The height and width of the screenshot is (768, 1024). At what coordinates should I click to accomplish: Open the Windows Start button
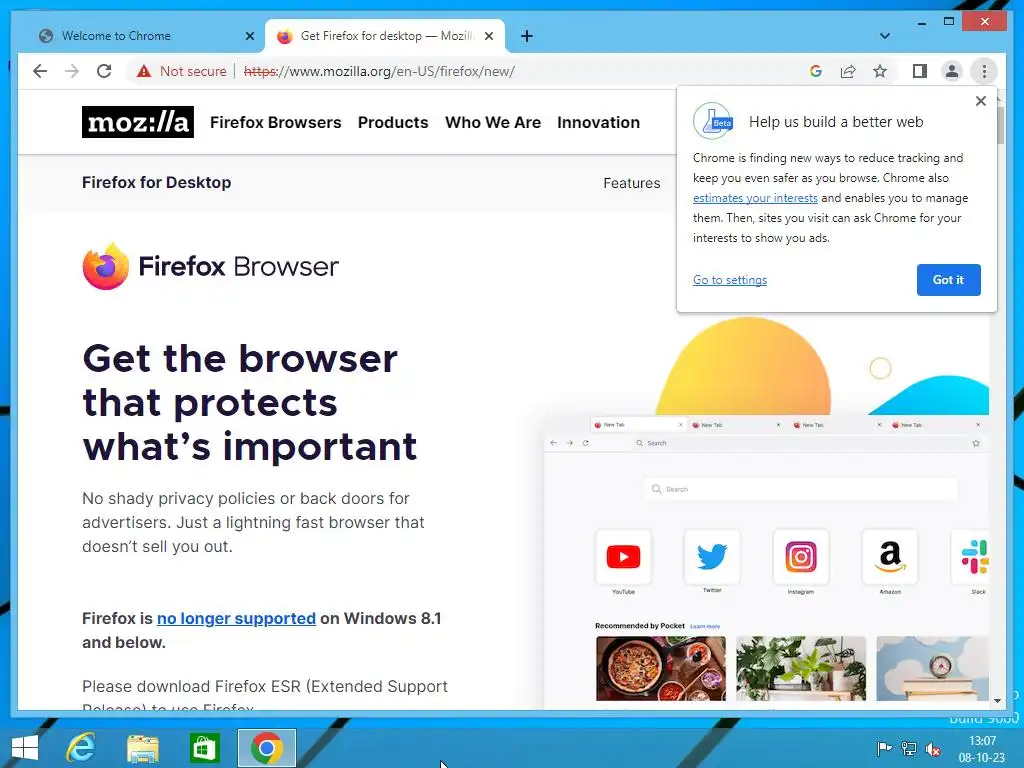pos(25,748)
